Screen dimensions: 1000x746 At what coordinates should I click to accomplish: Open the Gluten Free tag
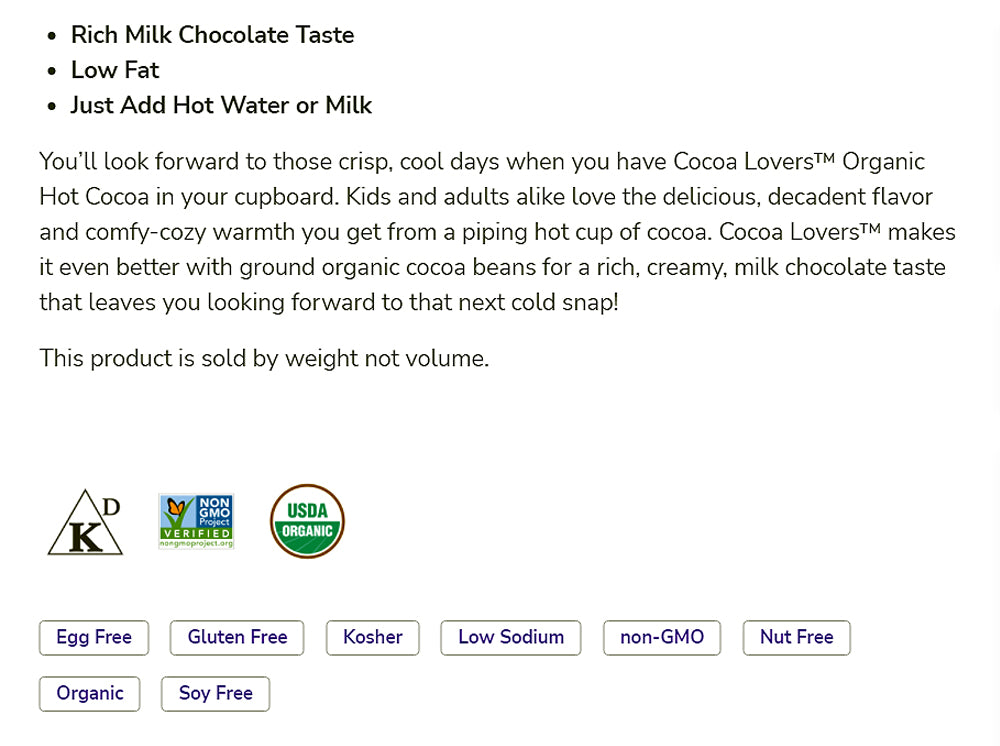(x=237, y=637)
